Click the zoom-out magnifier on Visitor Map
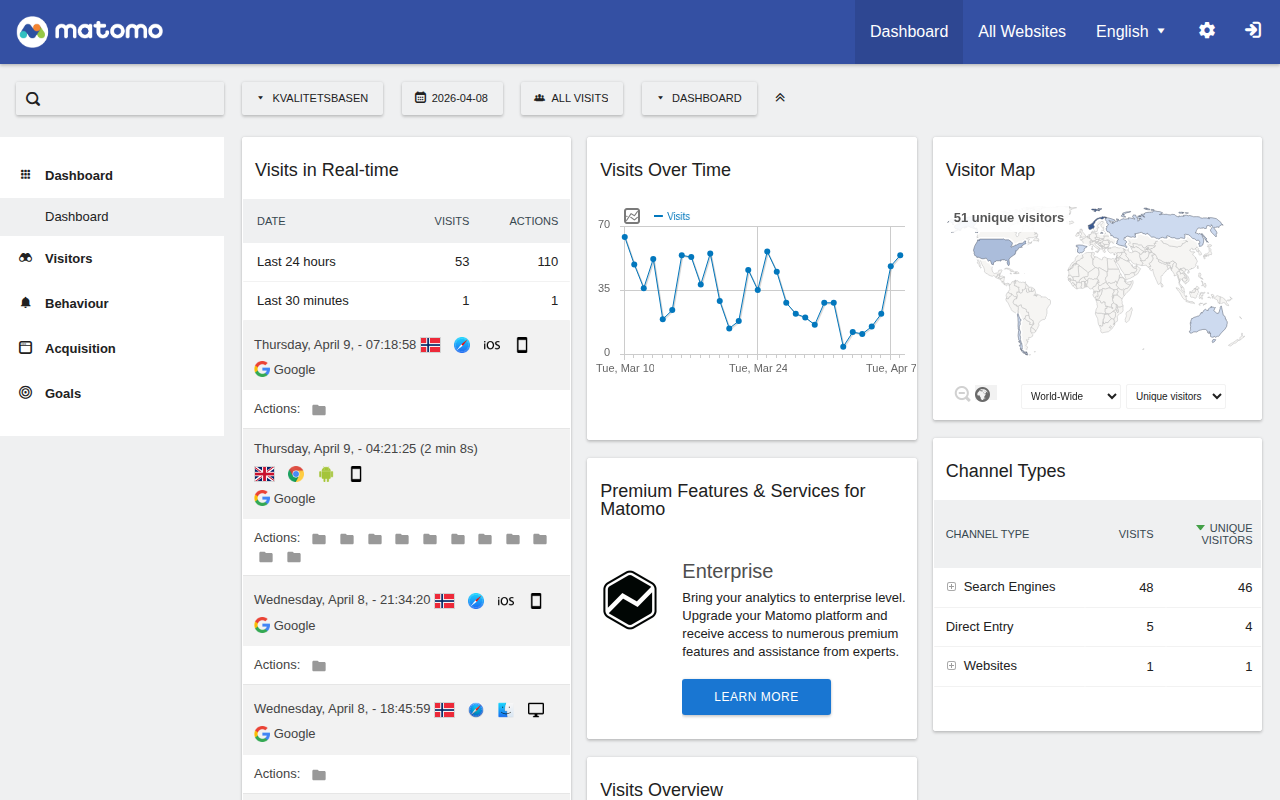The width and height of the screenshot is (1280, 800). (x=962, y=395)
